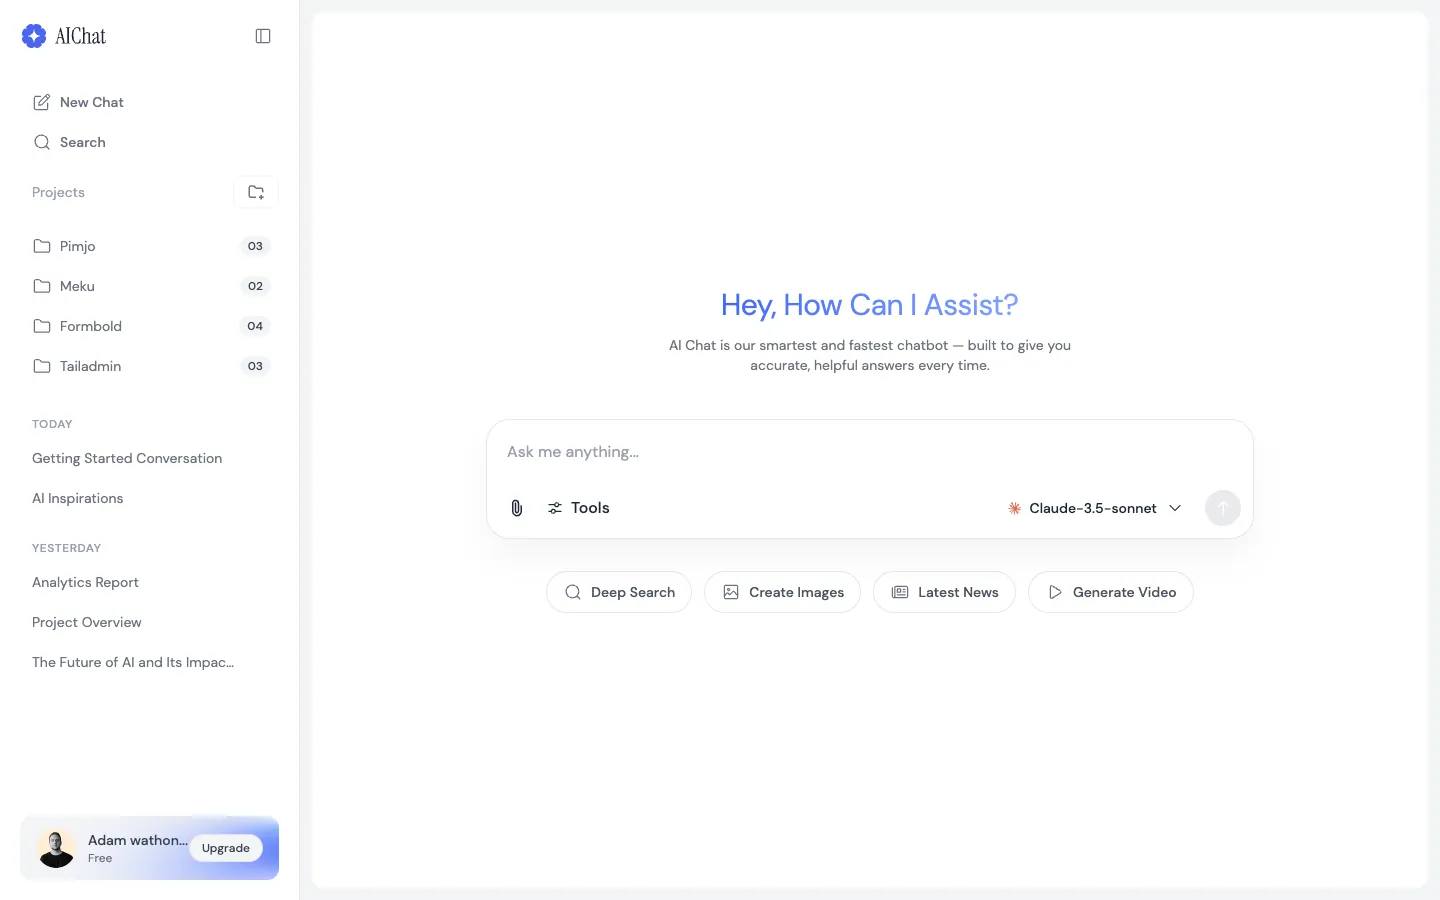Add a new project folder

coord(256,192)
